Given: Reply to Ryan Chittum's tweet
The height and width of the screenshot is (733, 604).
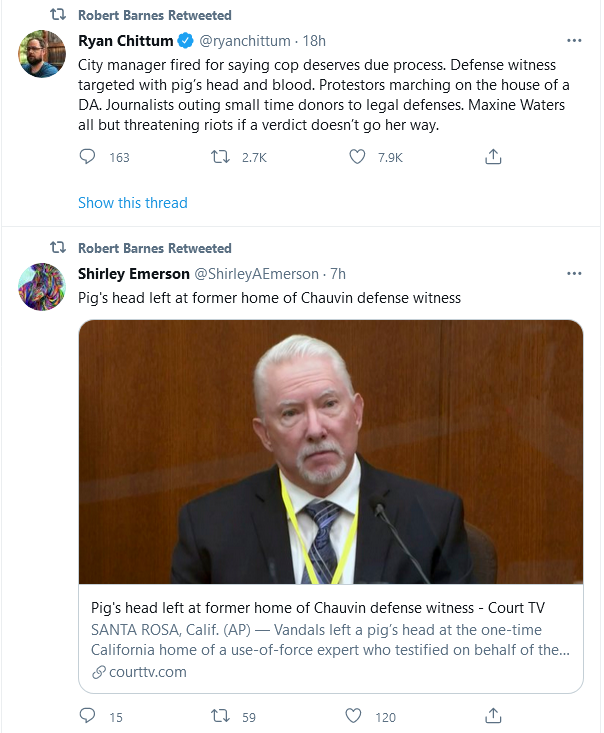Looking at the screenshot, I should 88,157.
